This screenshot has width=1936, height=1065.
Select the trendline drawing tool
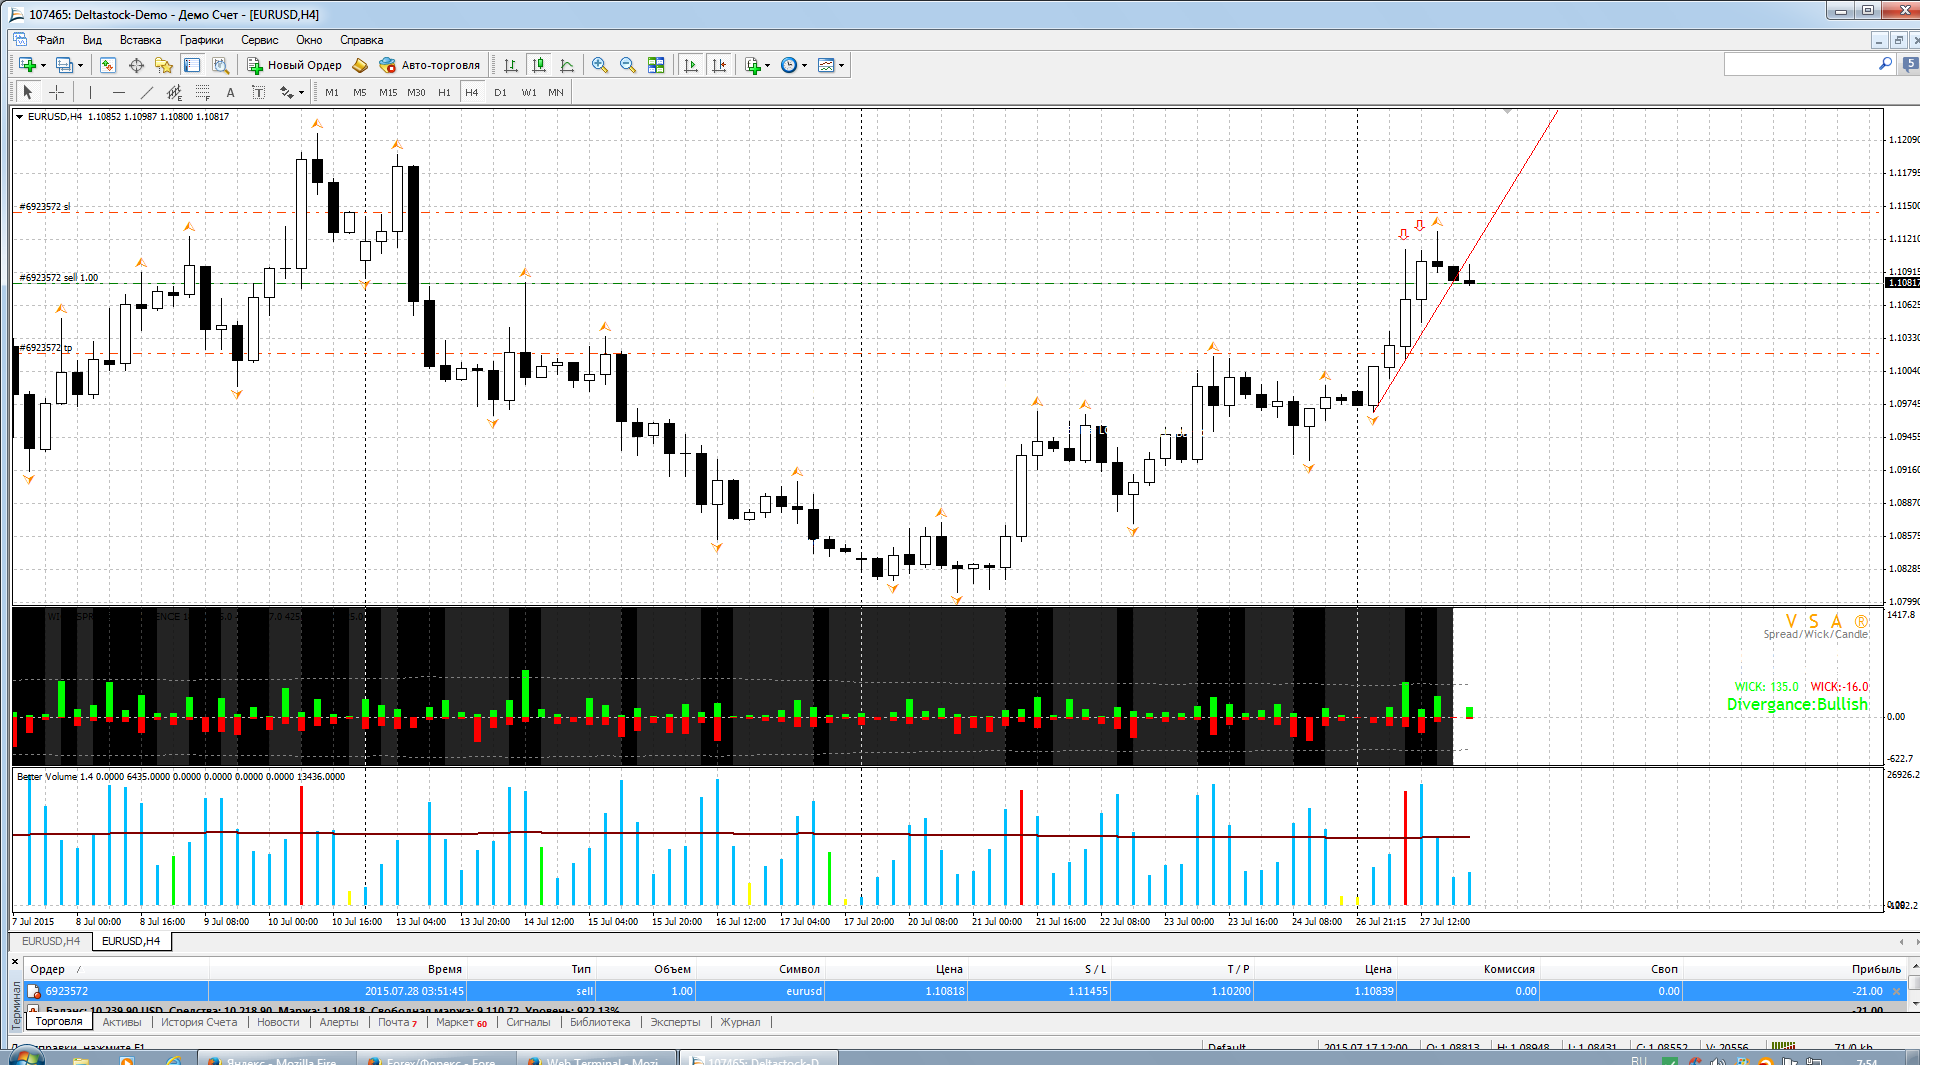[147, 92]
